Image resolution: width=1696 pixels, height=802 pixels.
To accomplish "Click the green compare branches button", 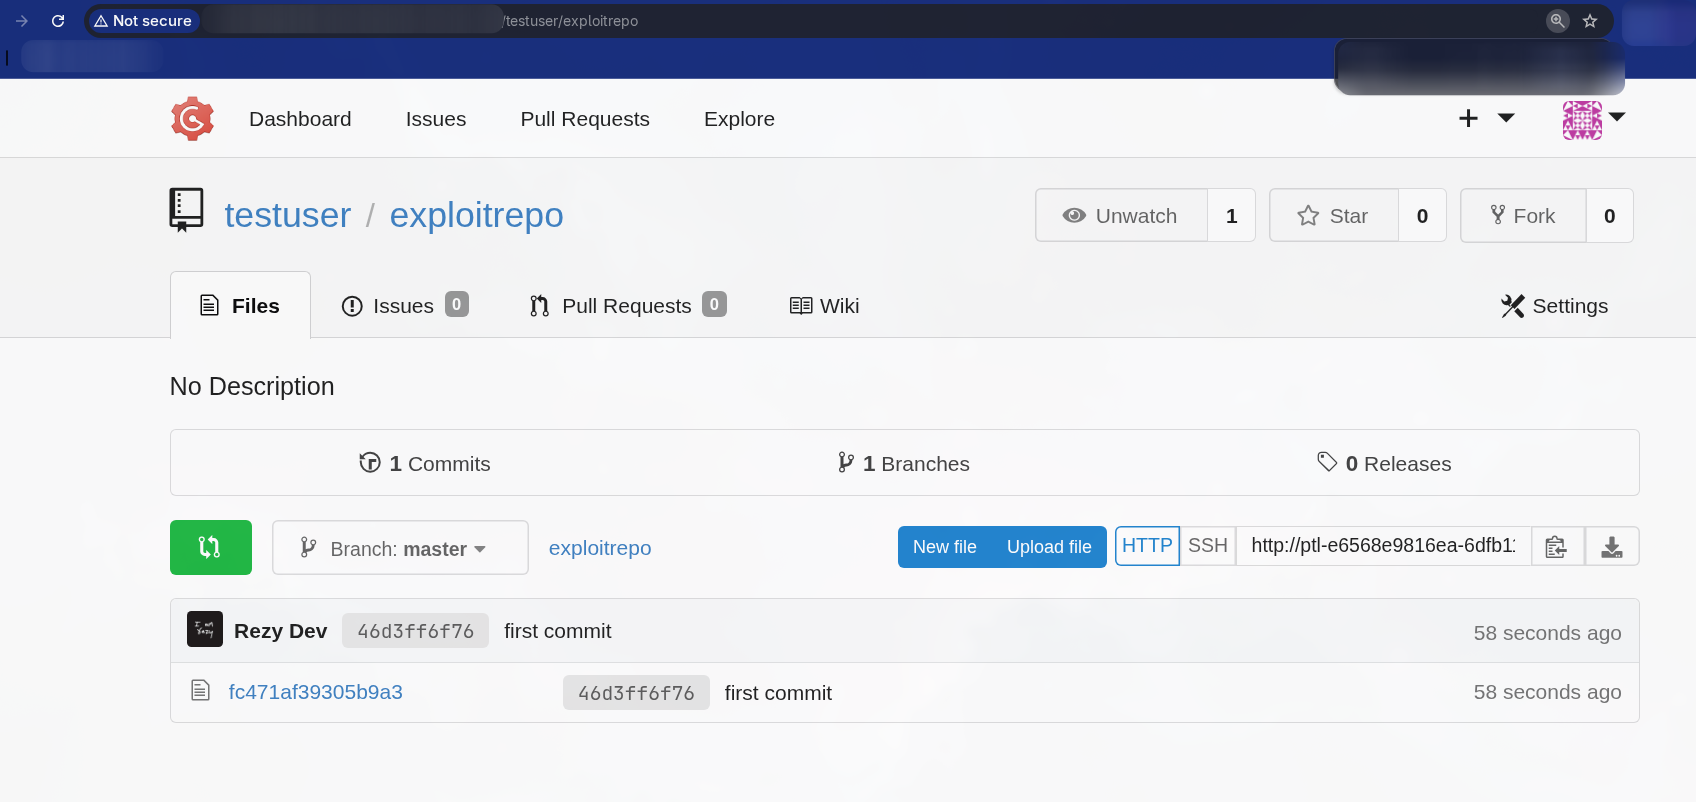I will click(x=210, y=547).
